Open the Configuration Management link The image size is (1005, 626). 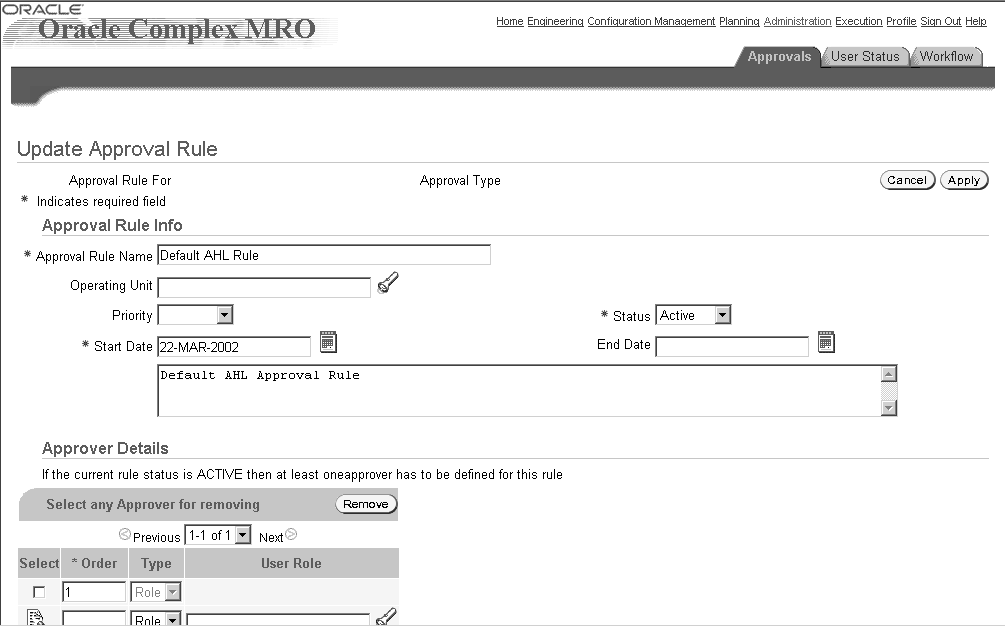pos(651,21)
